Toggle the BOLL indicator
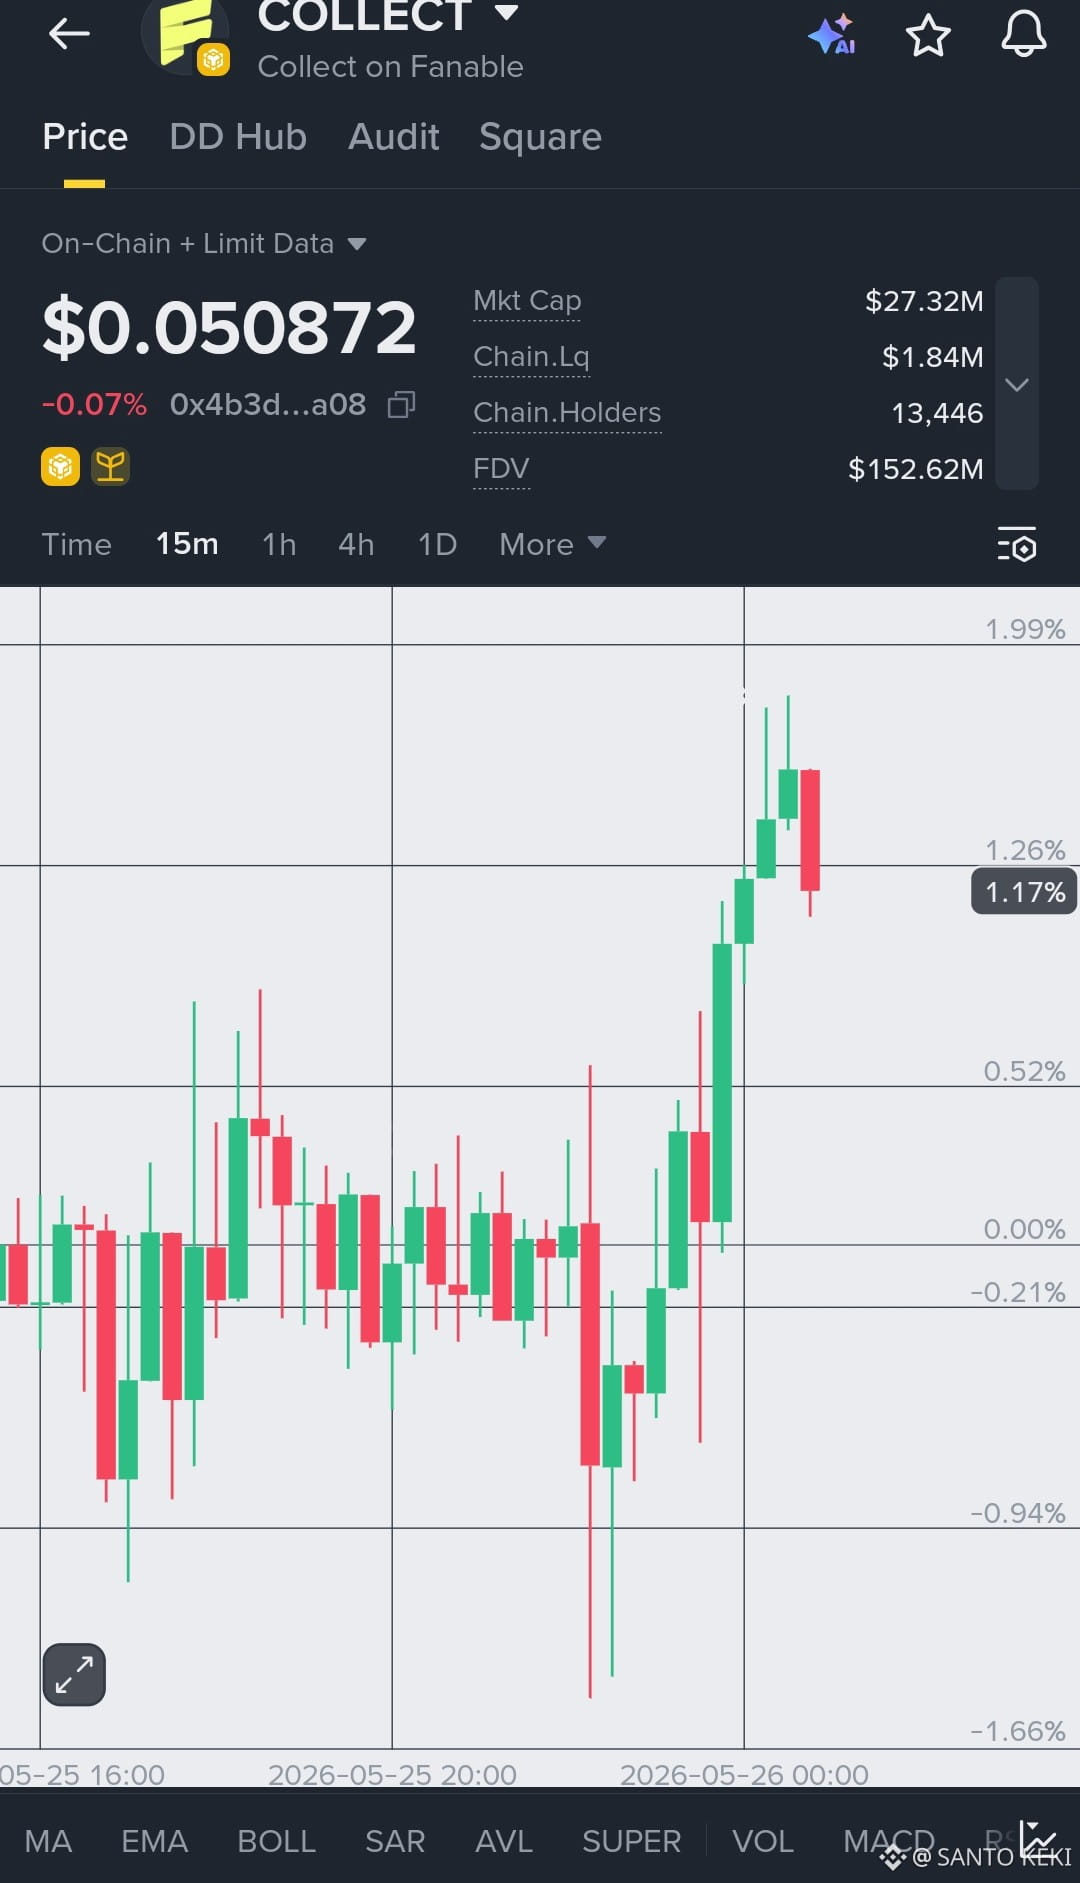Image resolution: width=1080 pixels, height=1883 pixels. (277, 1841)
